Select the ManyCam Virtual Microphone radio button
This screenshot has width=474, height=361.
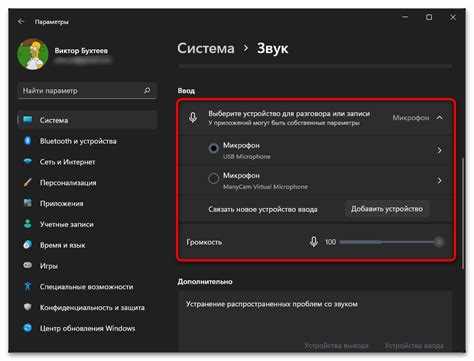click(214, 178)
